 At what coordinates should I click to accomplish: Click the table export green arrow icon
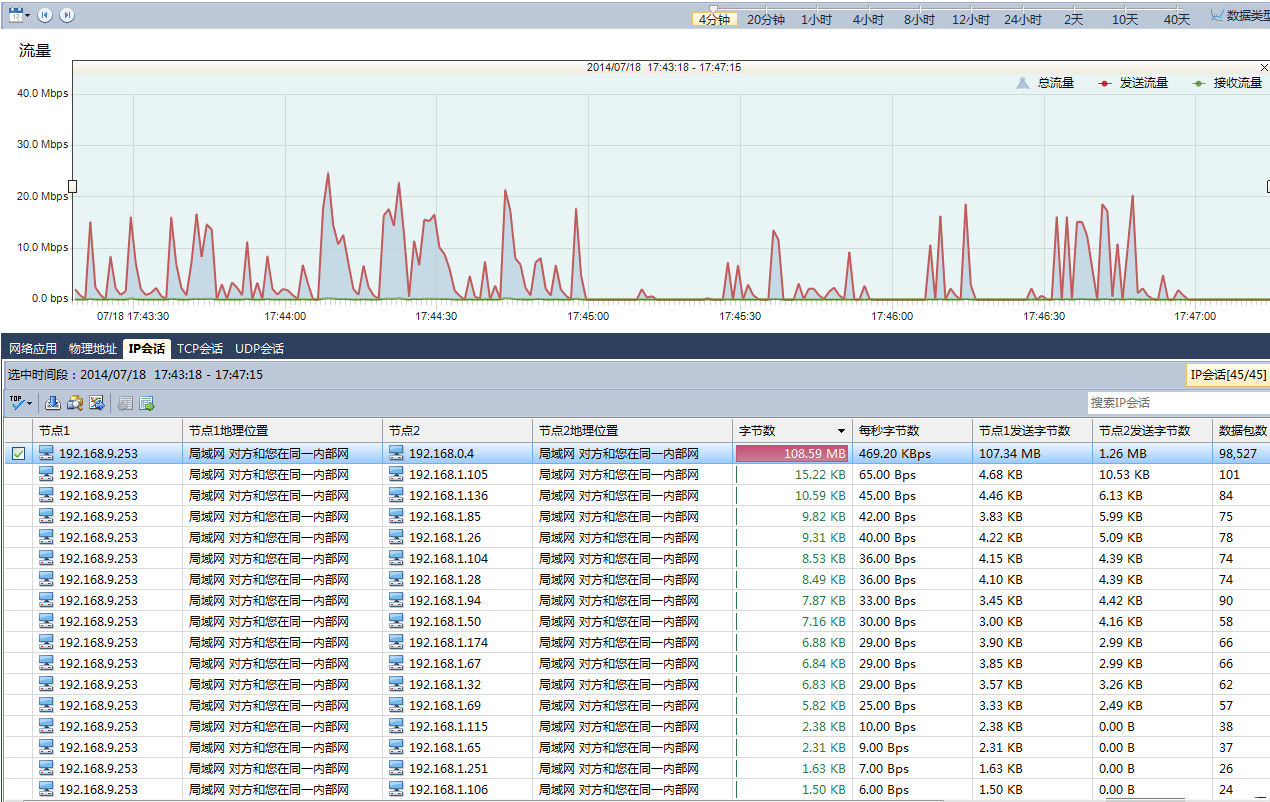(x=147, y=403)
